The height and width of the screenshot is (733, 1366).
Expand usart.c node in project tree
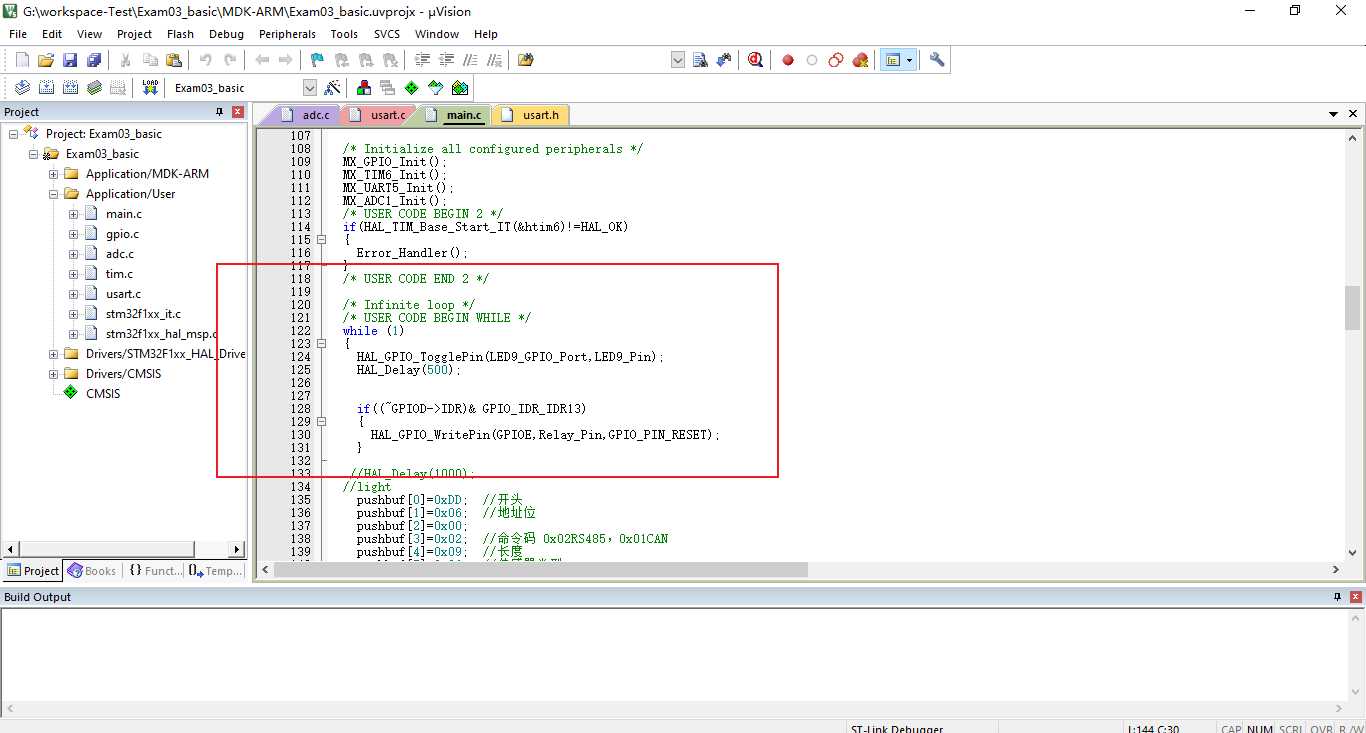(x=73, y=294)
